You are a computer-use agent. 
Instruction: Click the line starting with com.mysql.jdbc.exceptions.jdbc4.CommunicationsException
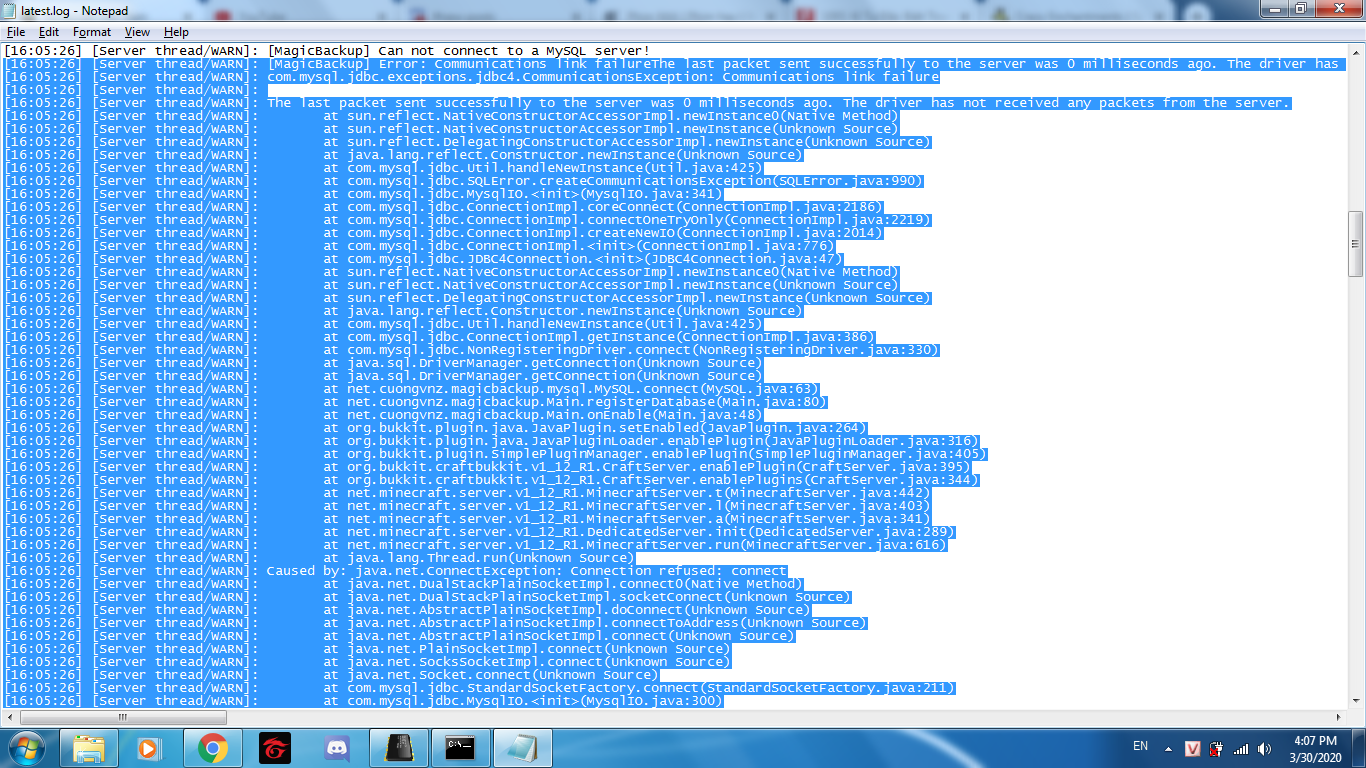click(x=472, y=77)
